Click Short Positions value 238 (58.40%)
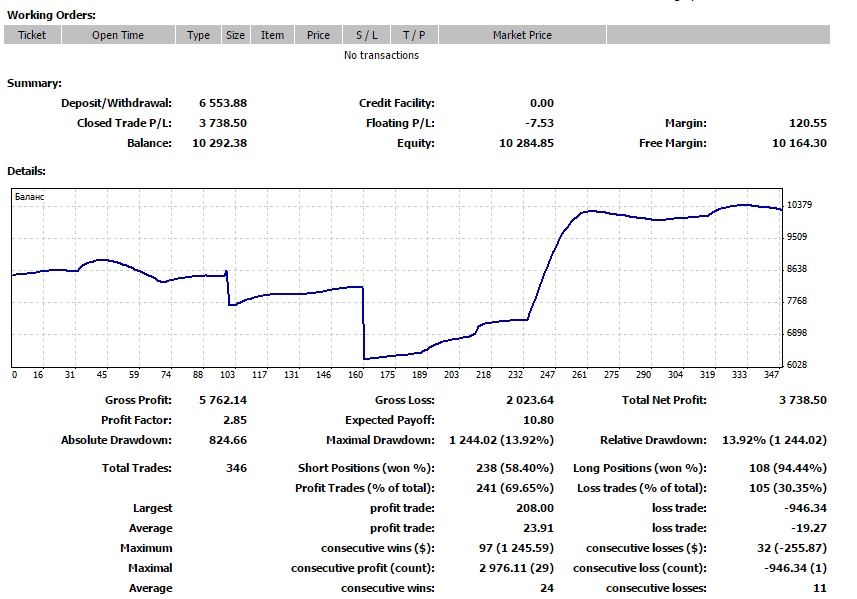Viewport: 857px width, 599px height. [x=515, y=468]
